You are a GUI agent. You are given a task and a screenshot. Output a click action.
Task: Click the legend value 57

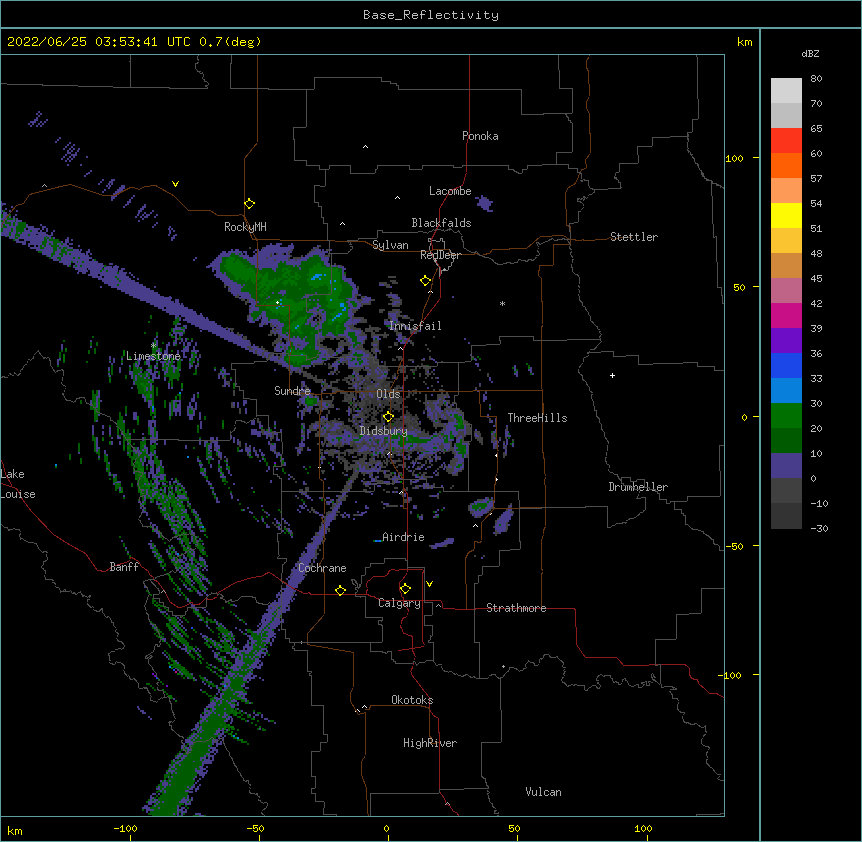816,179
